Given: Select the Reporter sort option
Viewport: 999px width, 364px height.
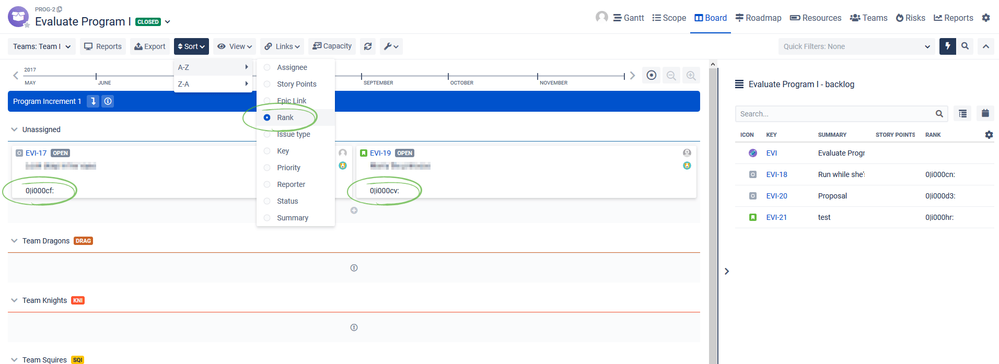Looking at the screenshot, I should (296, 184).
